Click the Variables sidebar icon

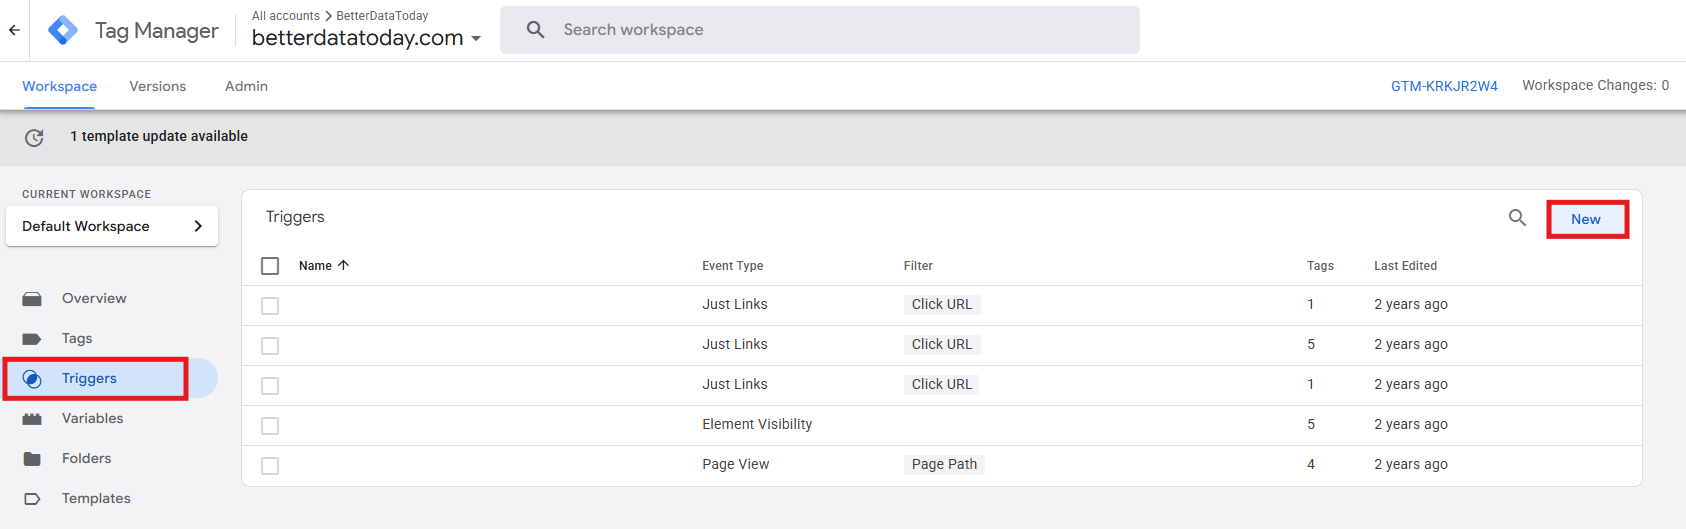click(x=32, y=419)
